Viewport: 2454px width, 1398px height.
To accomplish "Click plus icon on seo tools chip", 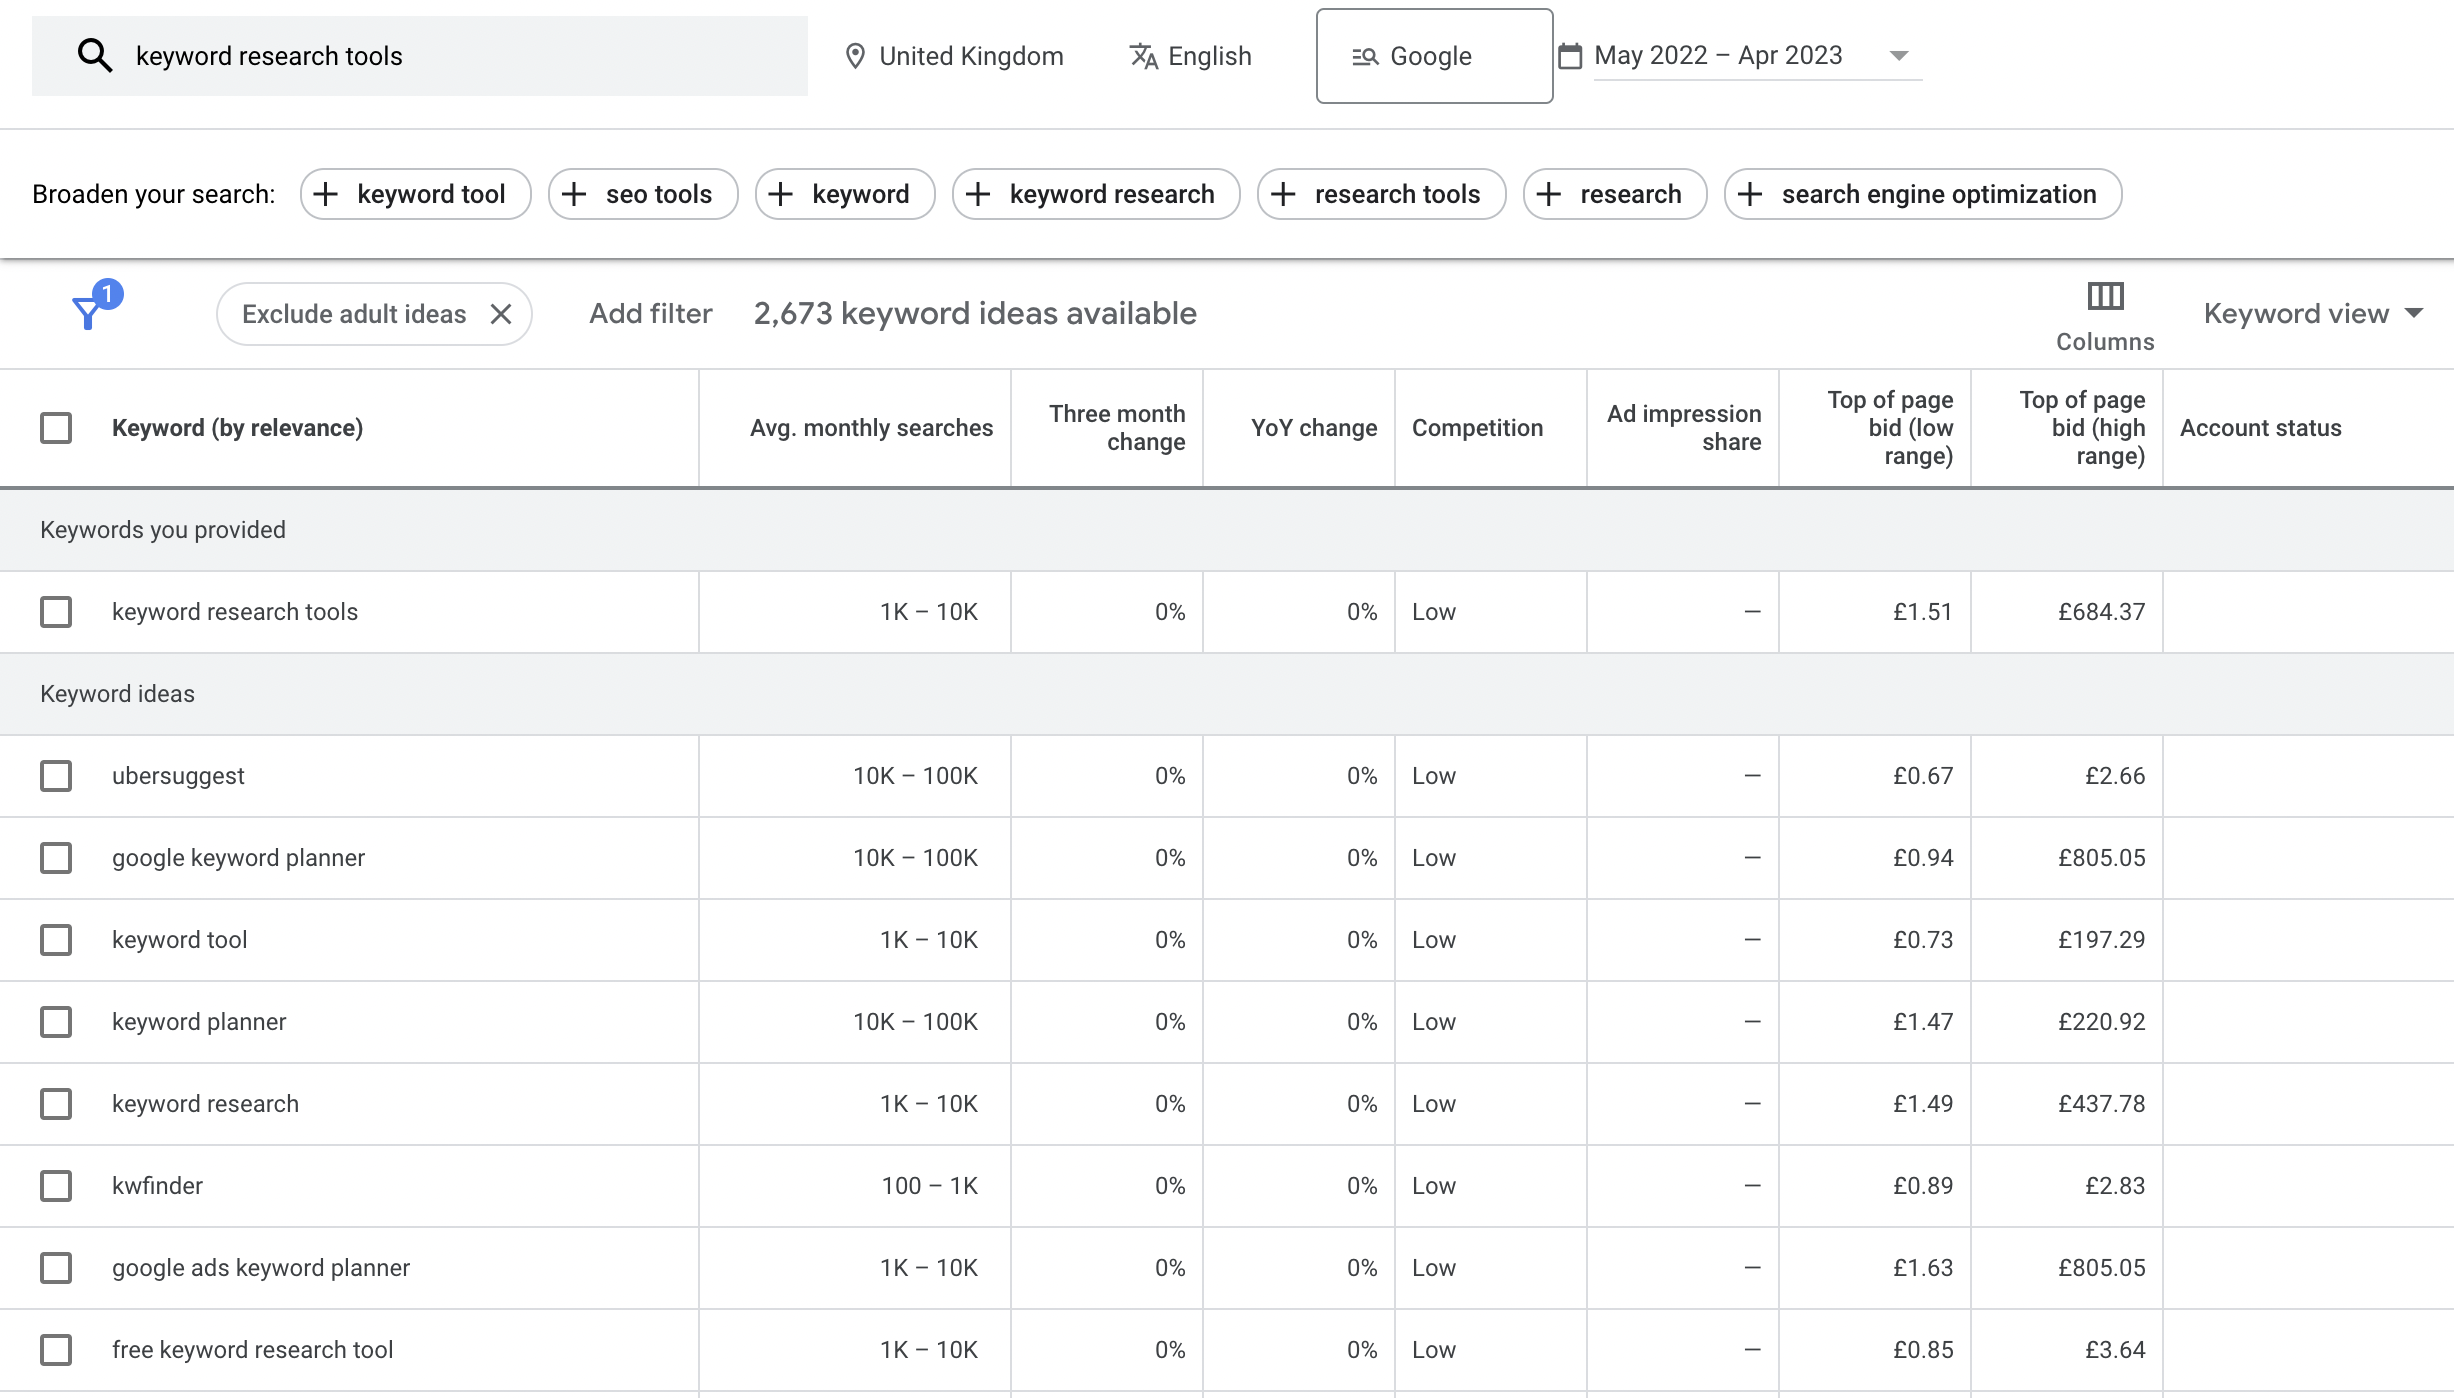I will (x=574, y=194).
